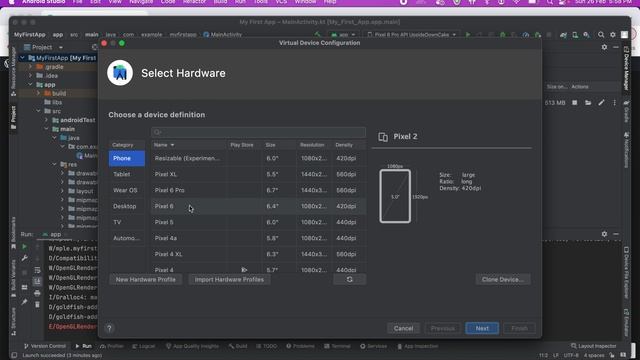Open the Version Control bottom tab
640x360 pixels.
coord(44,346)
